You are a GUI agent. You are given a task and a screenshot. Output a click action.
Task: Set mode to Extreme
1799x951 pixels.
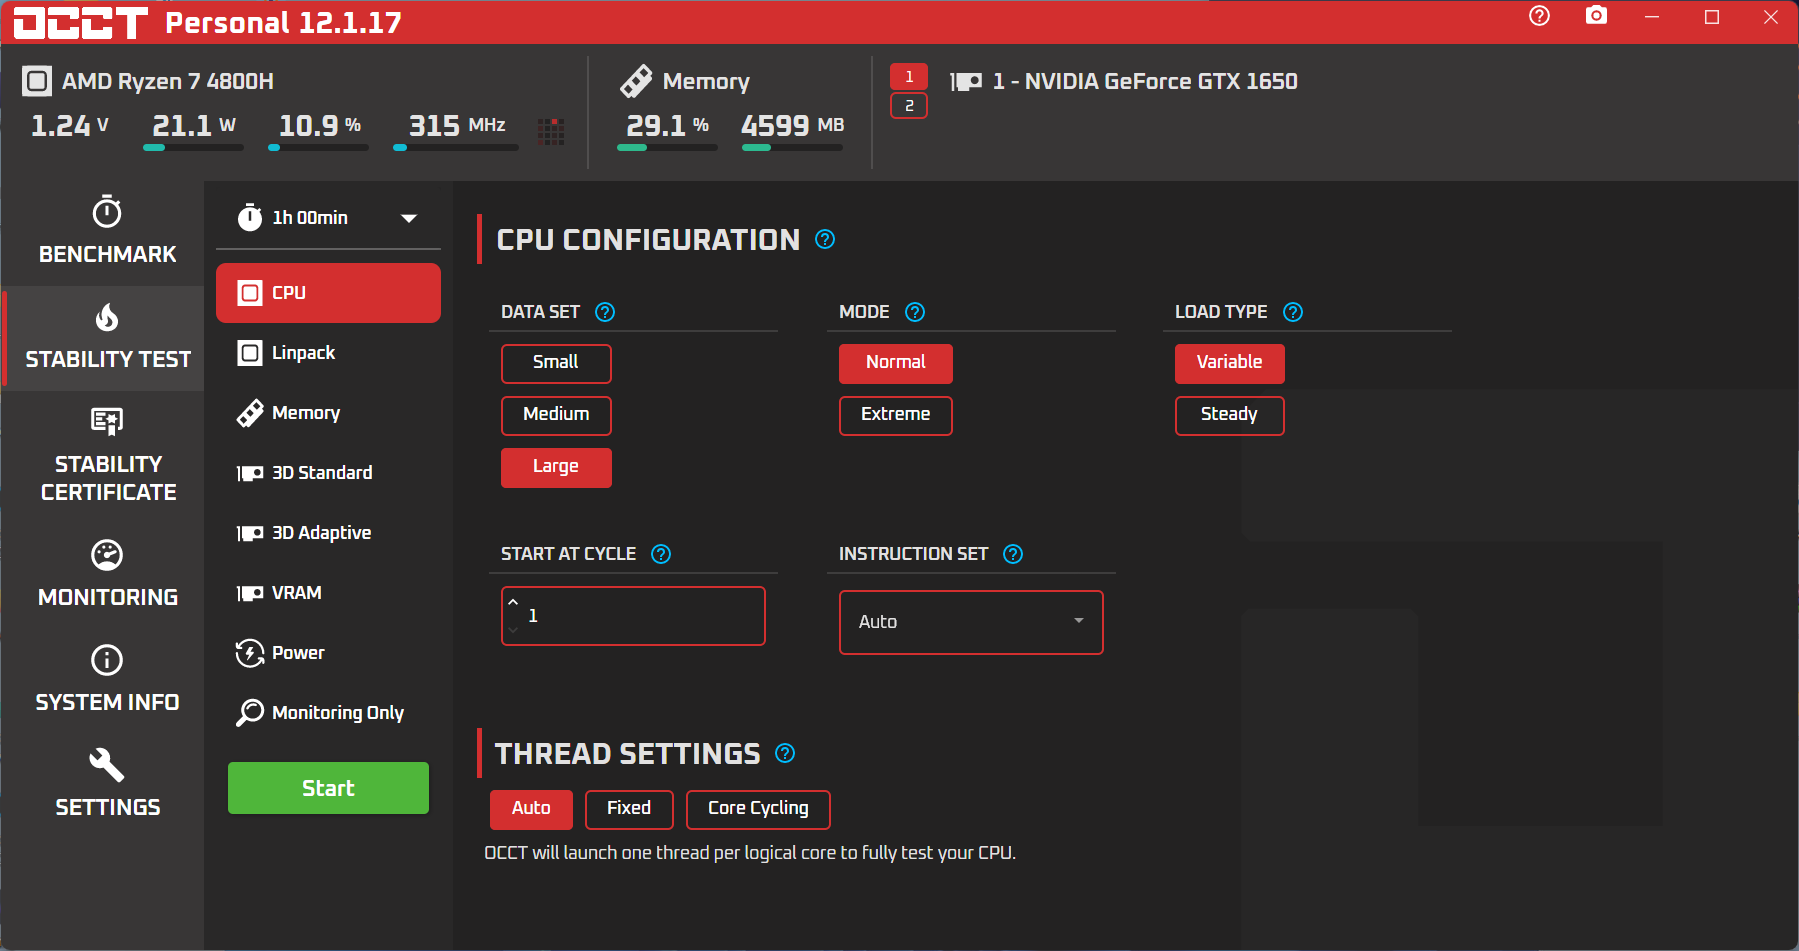click(x=896, y=415)
